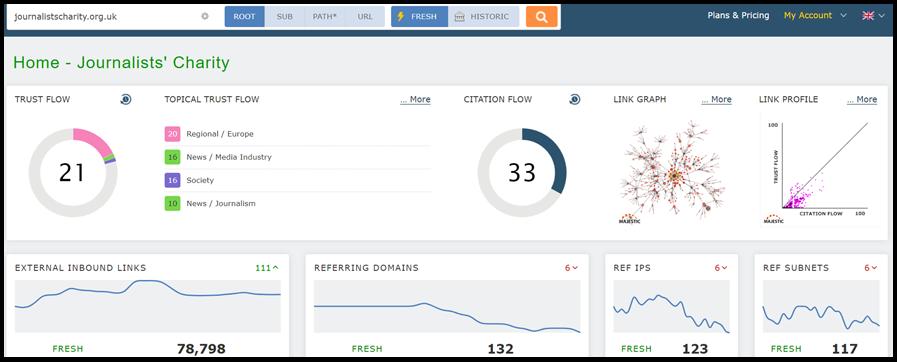897x362 pixels.
Task: Click Referring Domains trend chart
Action: tap(447, 306)
